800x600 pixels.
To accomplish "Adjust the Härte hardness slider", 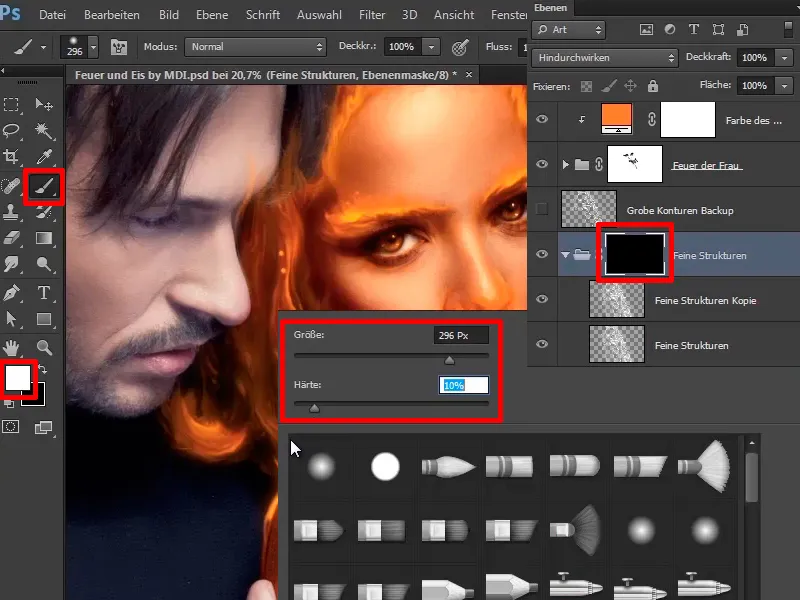I will [x=314, y=408].
